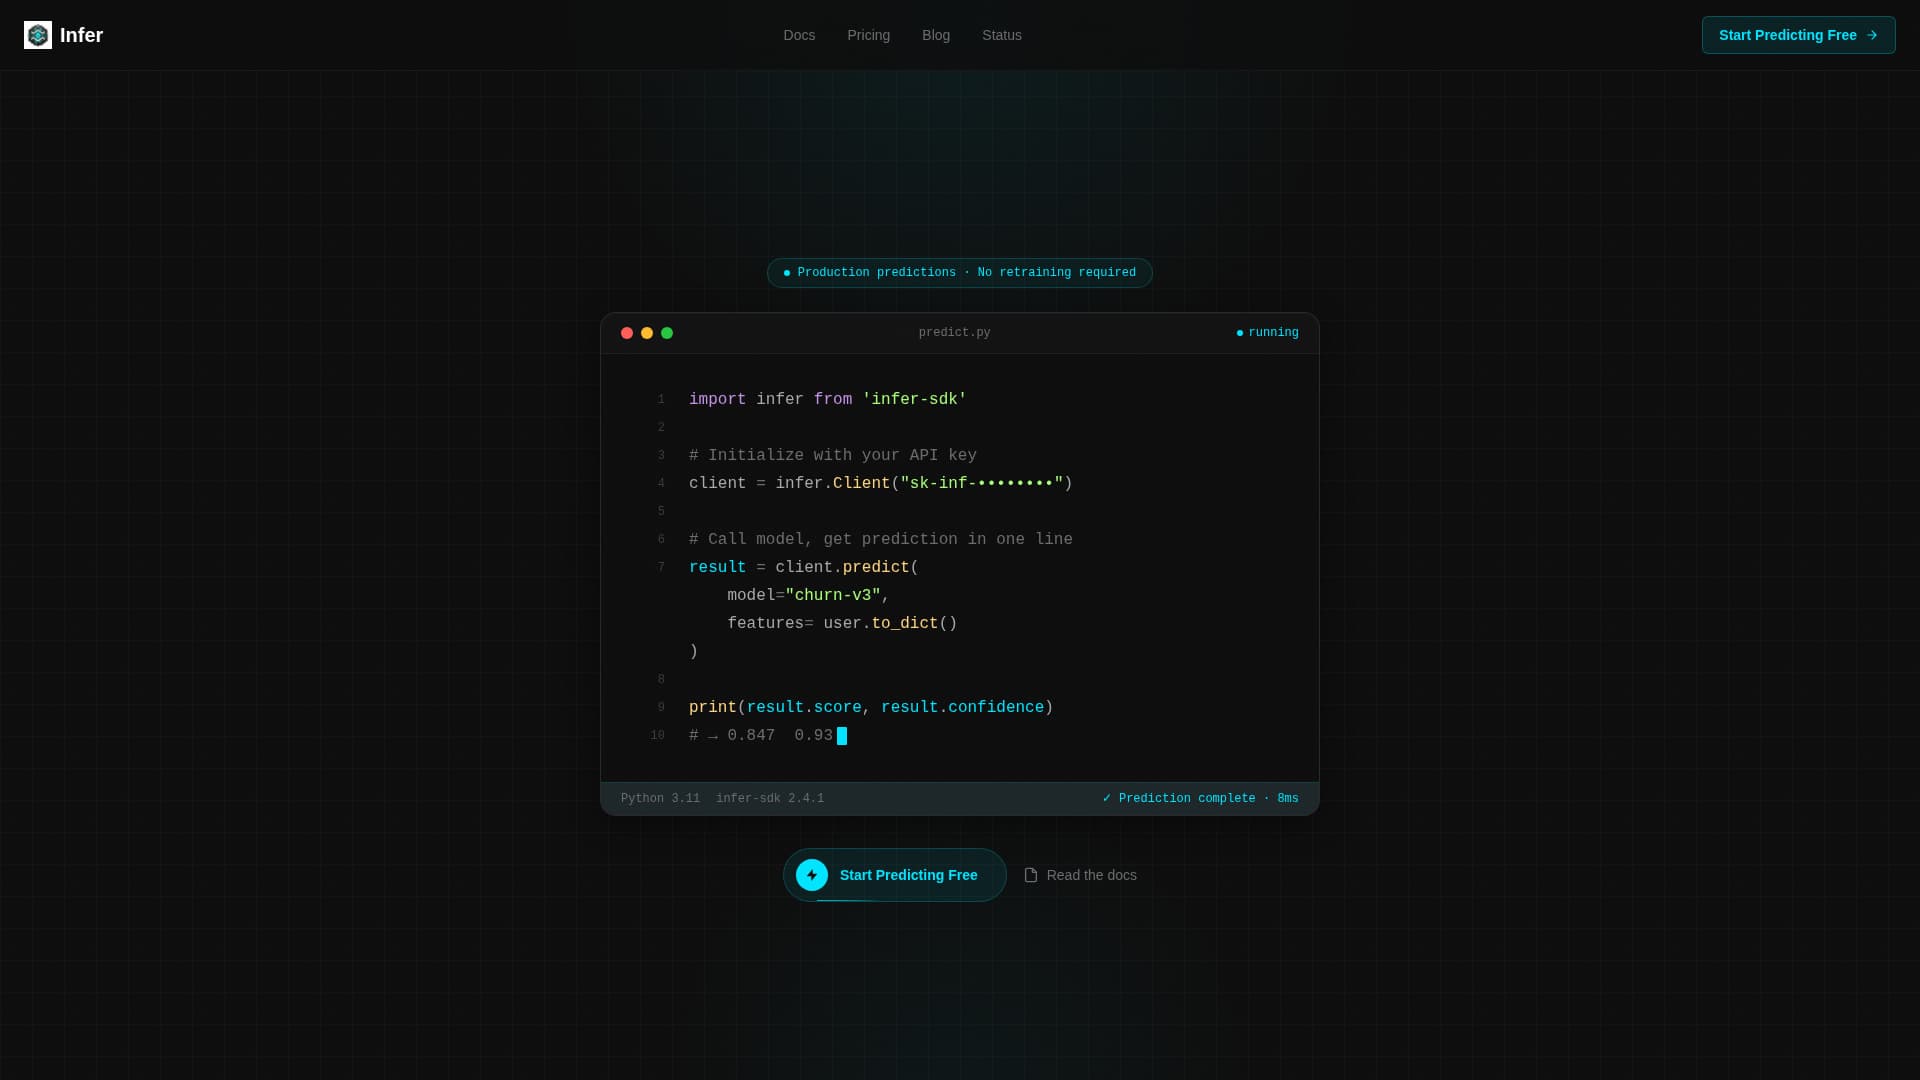Screen dimensions: 1920x1080
Task: Click the '# Initialize with your API key' comment
Action: 833,455
